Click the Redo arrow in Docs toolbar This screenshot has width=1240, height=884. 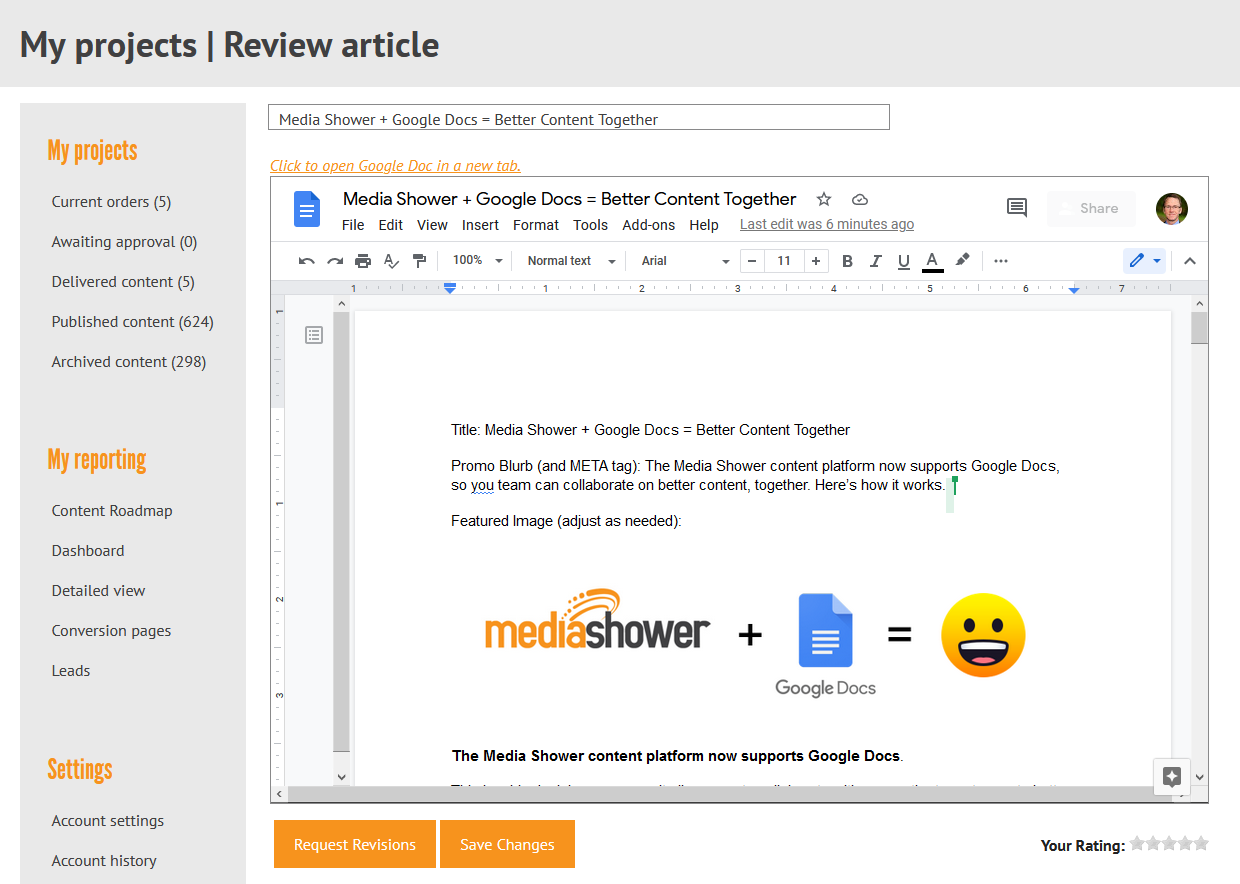[335, 261]
